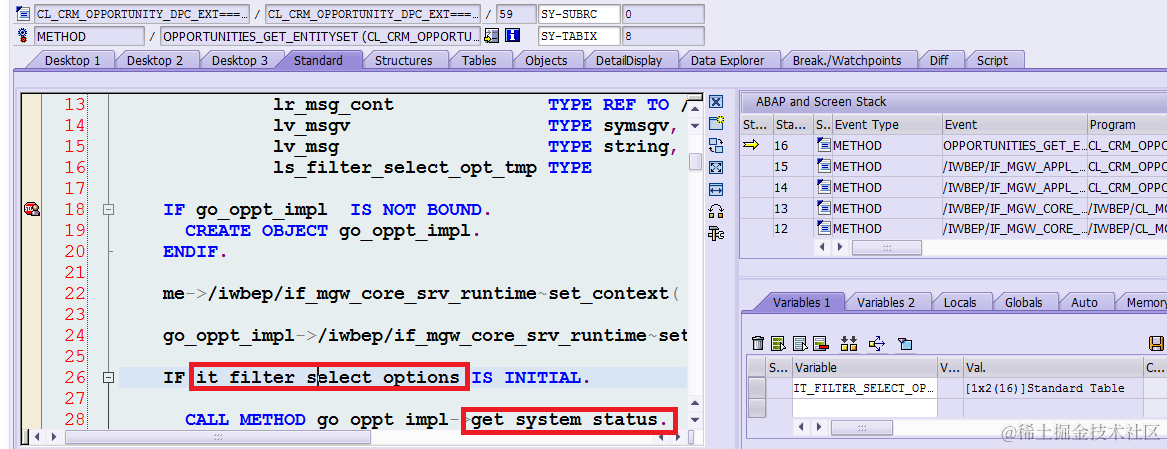
Task: Click the maximize horizontally tool icon
Action: click(716, 189)
